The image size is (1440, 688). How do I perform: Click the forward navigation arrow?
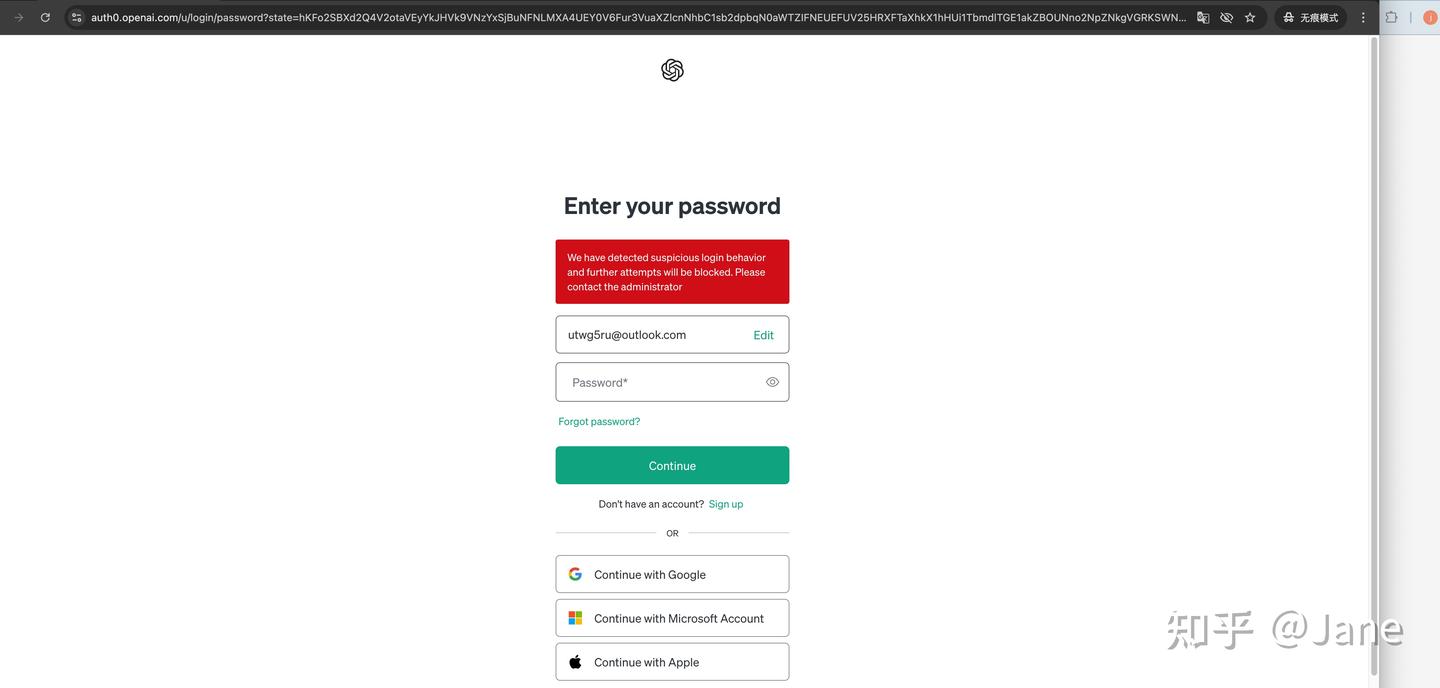(x=18, y=17)
